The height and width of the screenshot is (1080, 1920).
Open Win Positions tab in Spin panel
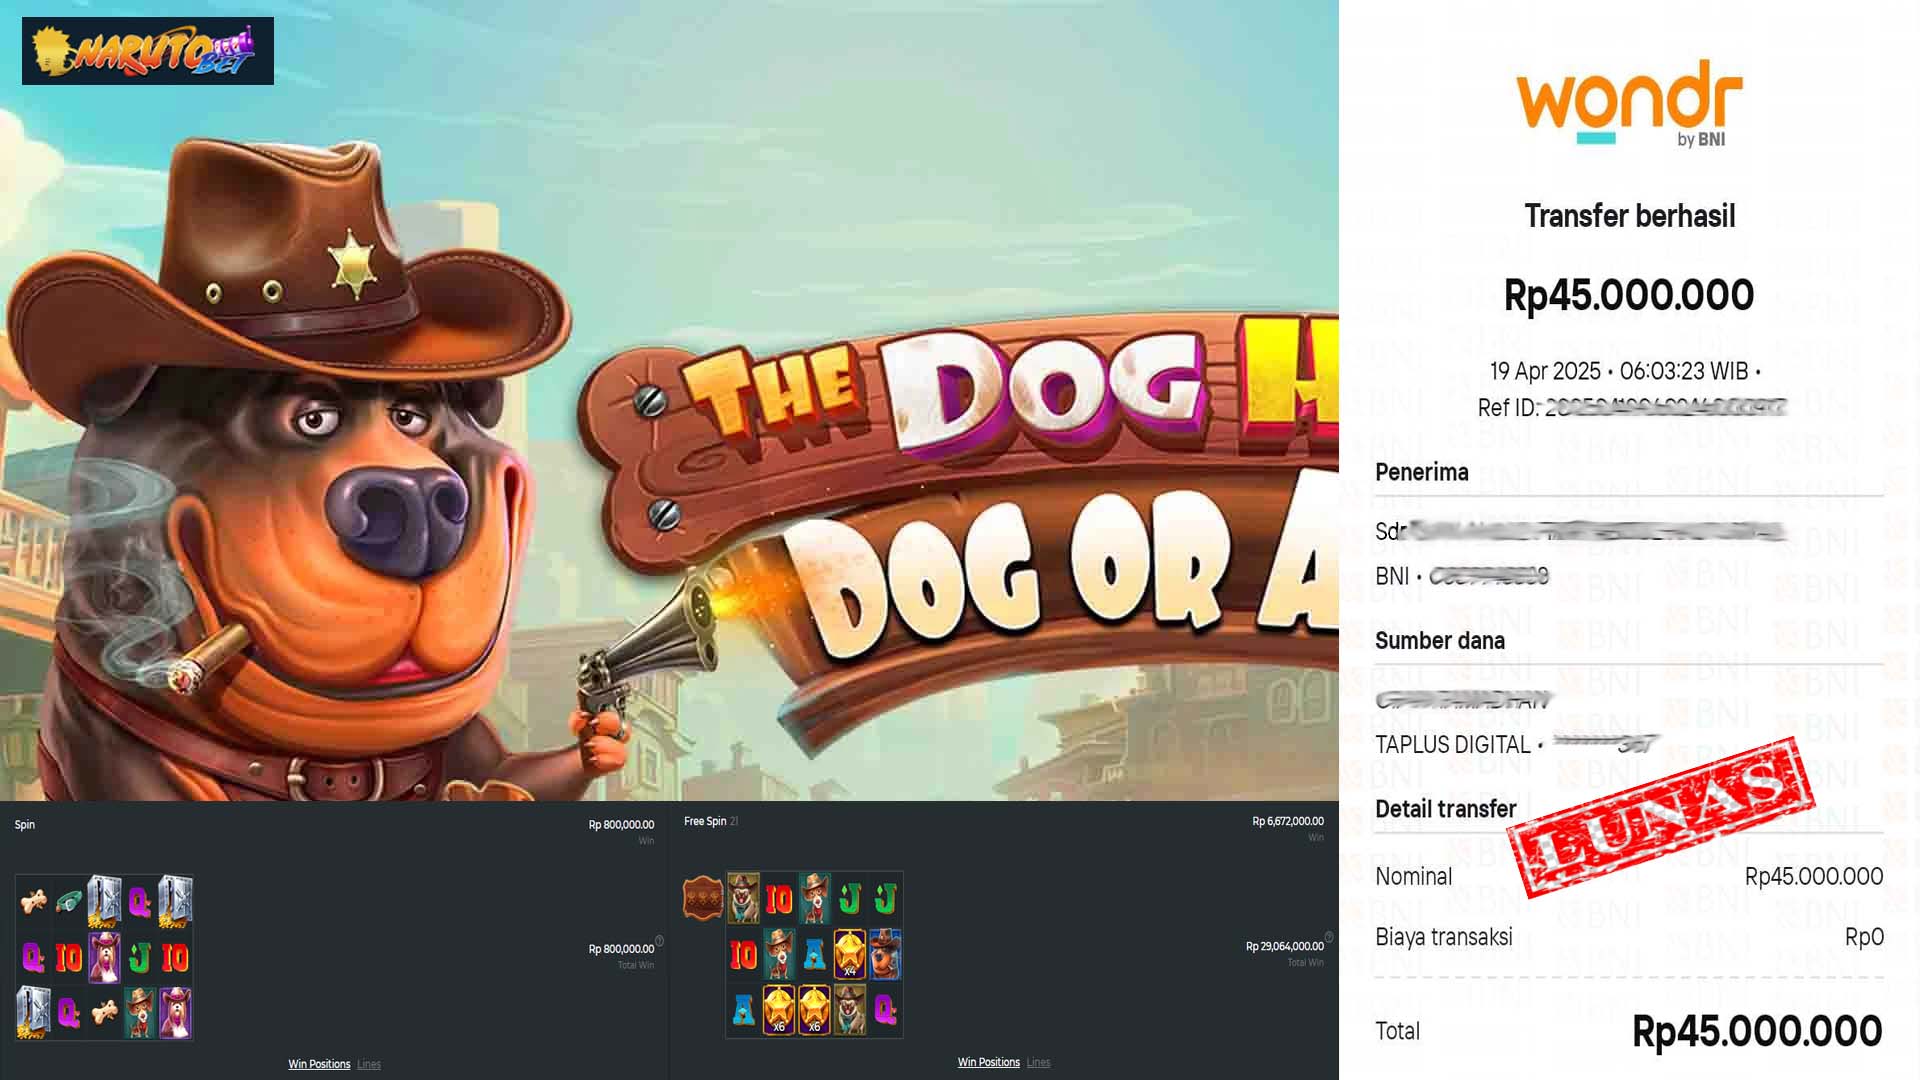click(319, 1064)
